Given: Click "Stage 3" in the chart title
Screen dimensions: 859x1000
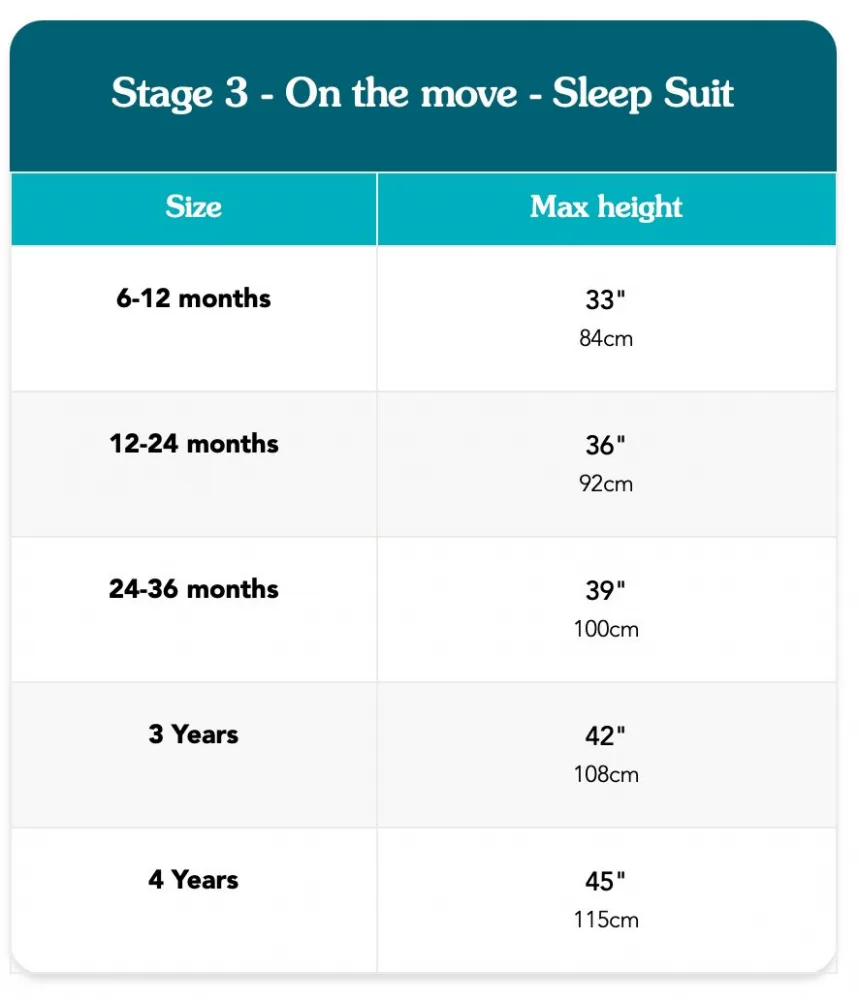Looking at the screenshot, I should [x=179, y=94].
